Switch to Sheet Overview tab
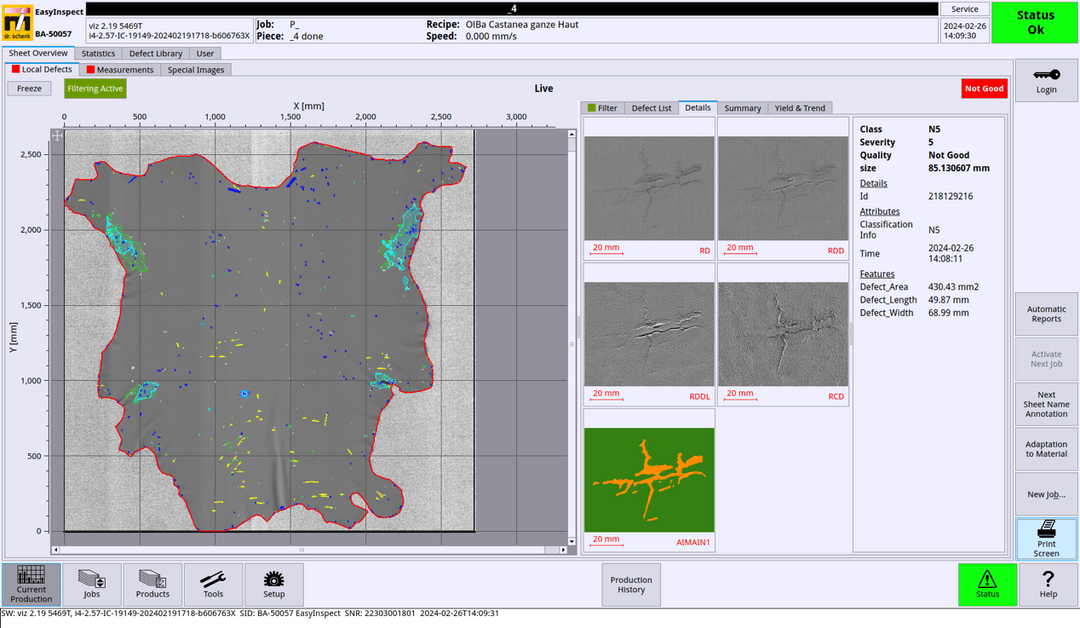 click(x=38, y=53)
